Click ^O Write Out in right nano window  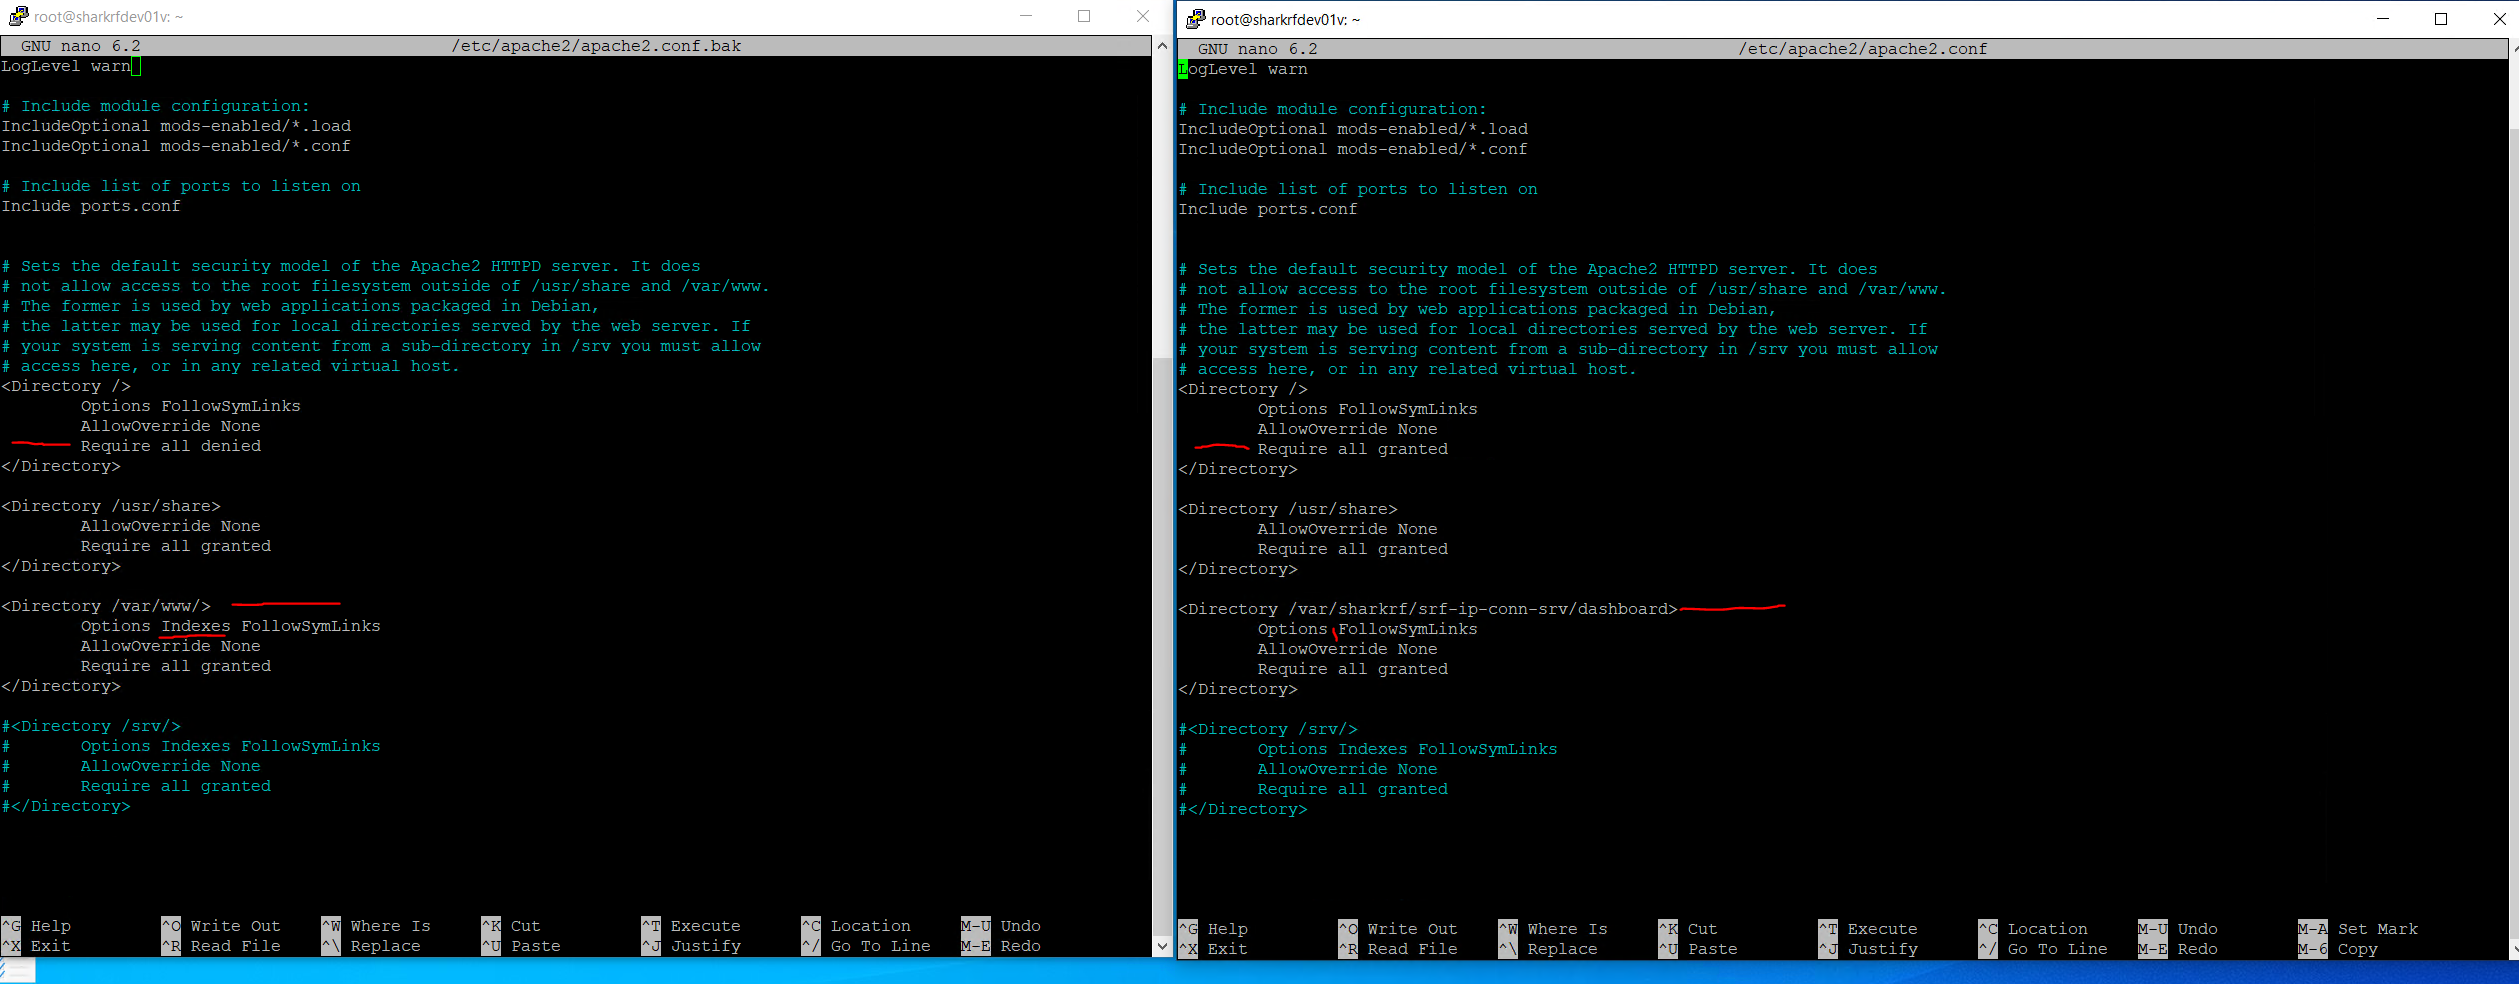click(1398, 929)
